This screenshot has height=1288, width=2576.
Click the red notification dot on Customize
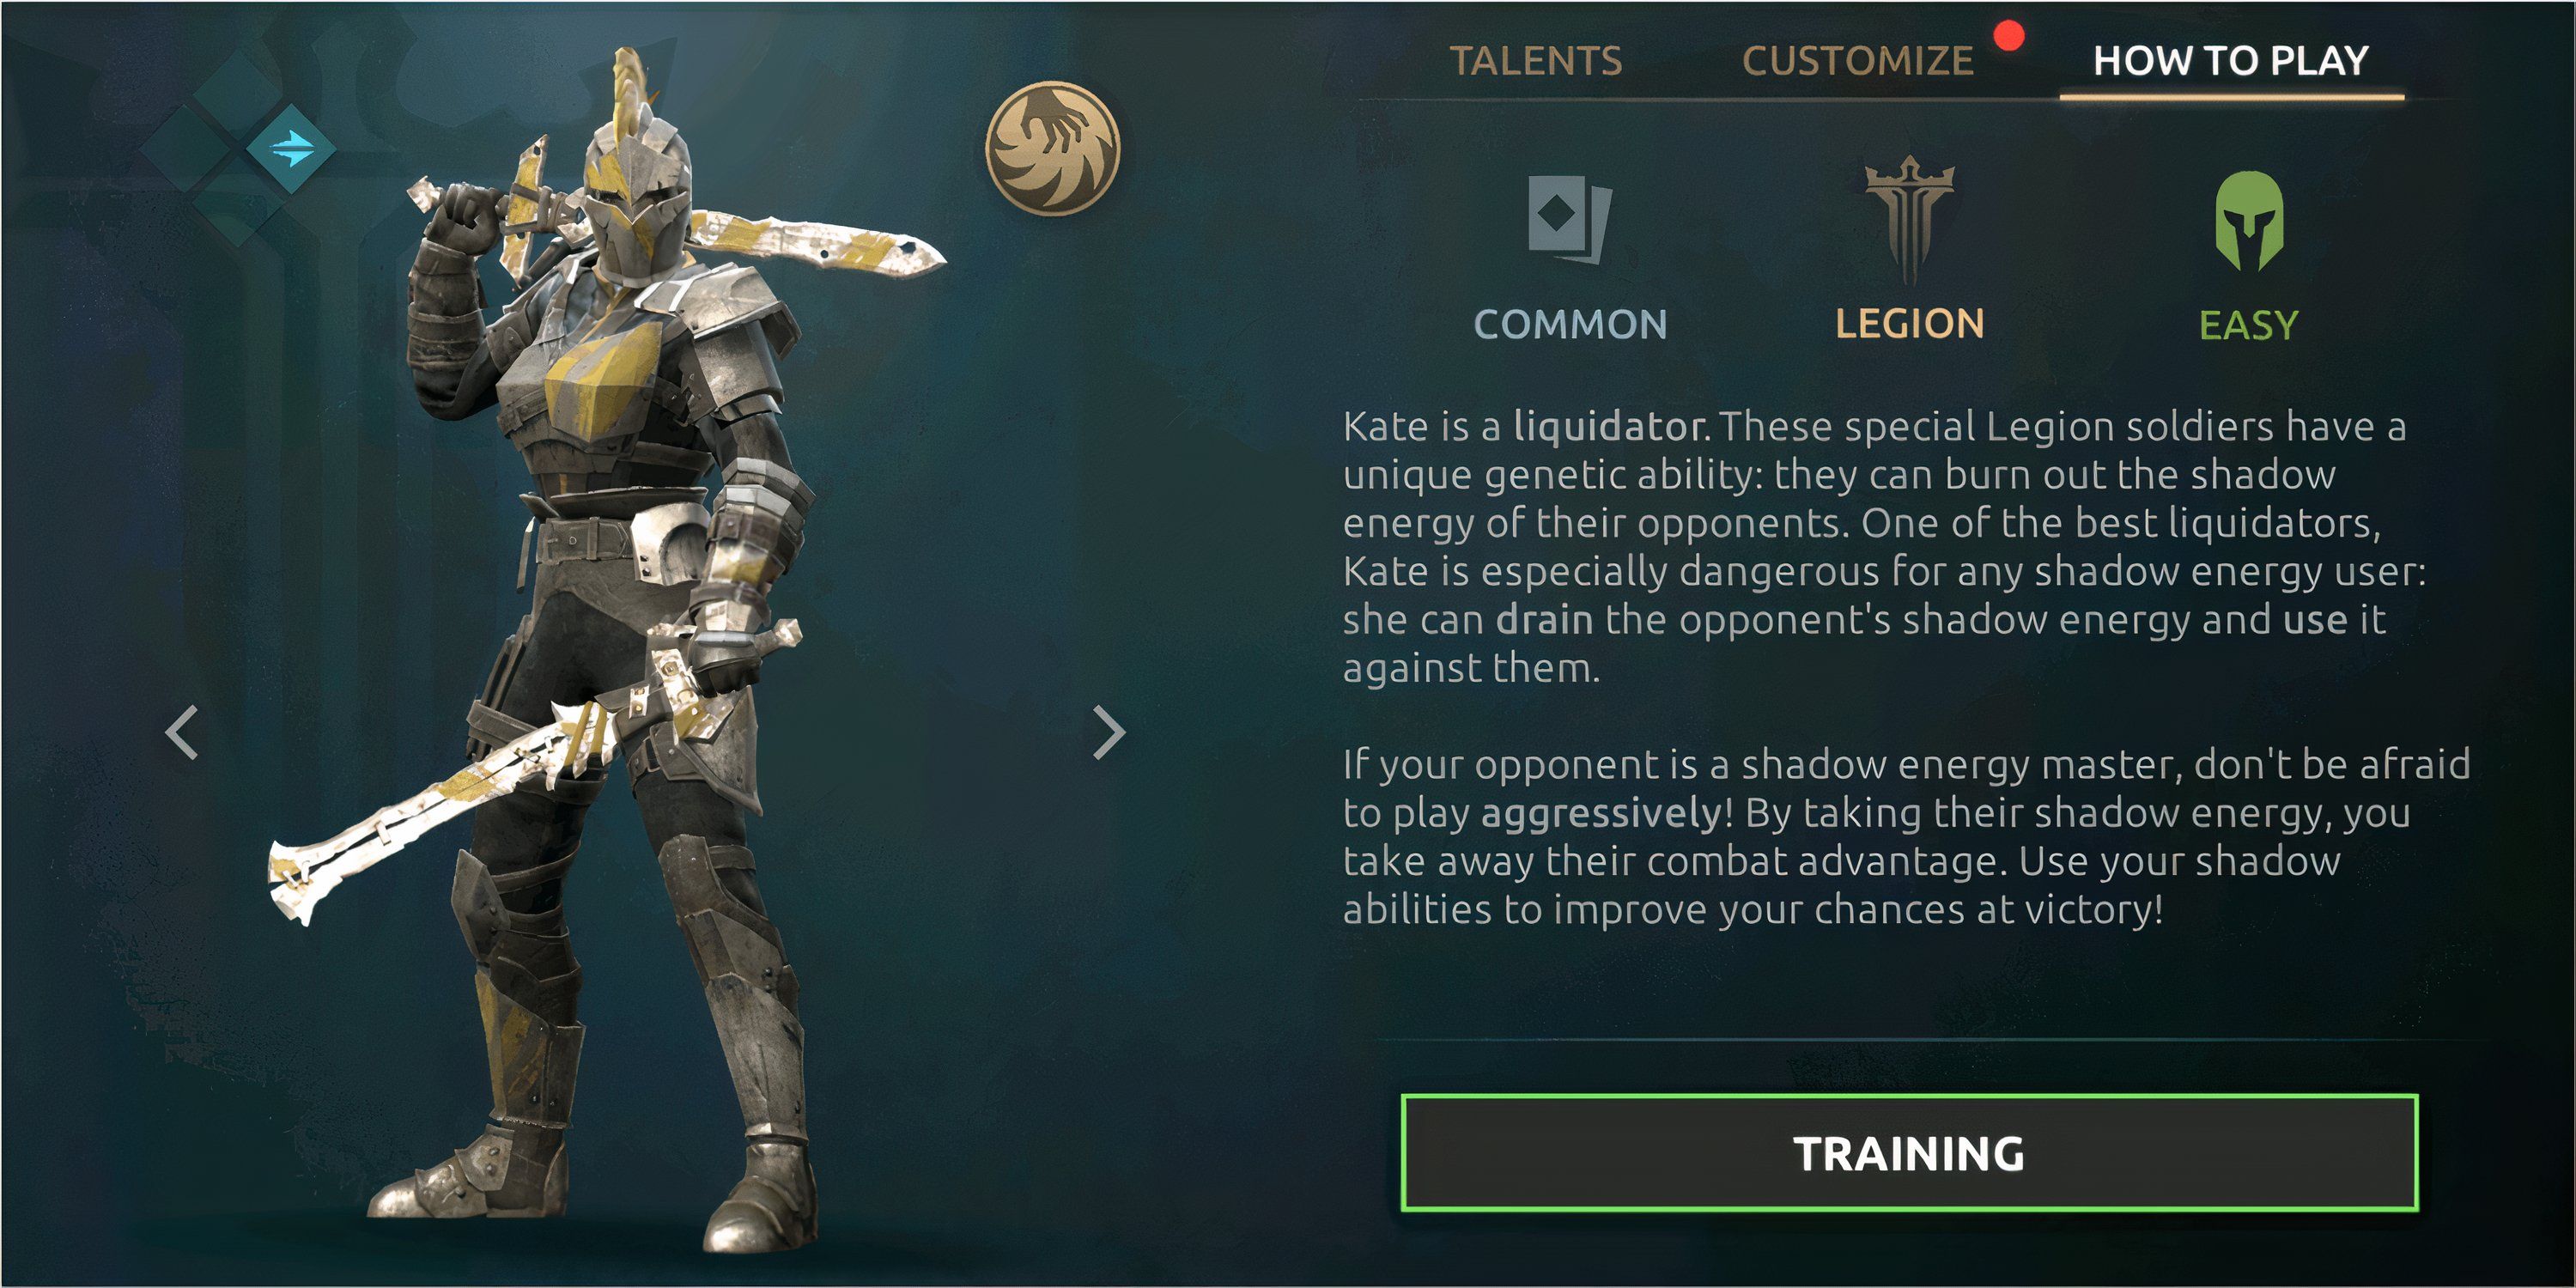[x=2008, y=36]
